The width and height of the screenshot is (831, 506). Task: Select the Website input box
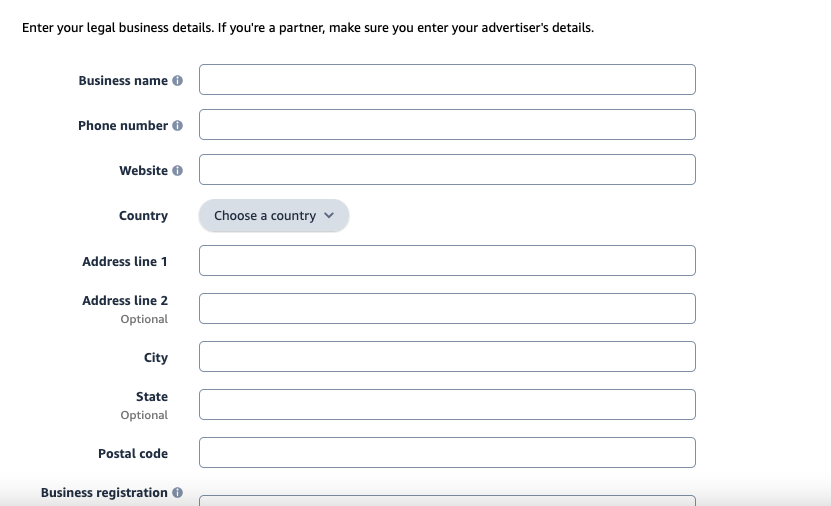pyautogui.click(x=447, y=170)
